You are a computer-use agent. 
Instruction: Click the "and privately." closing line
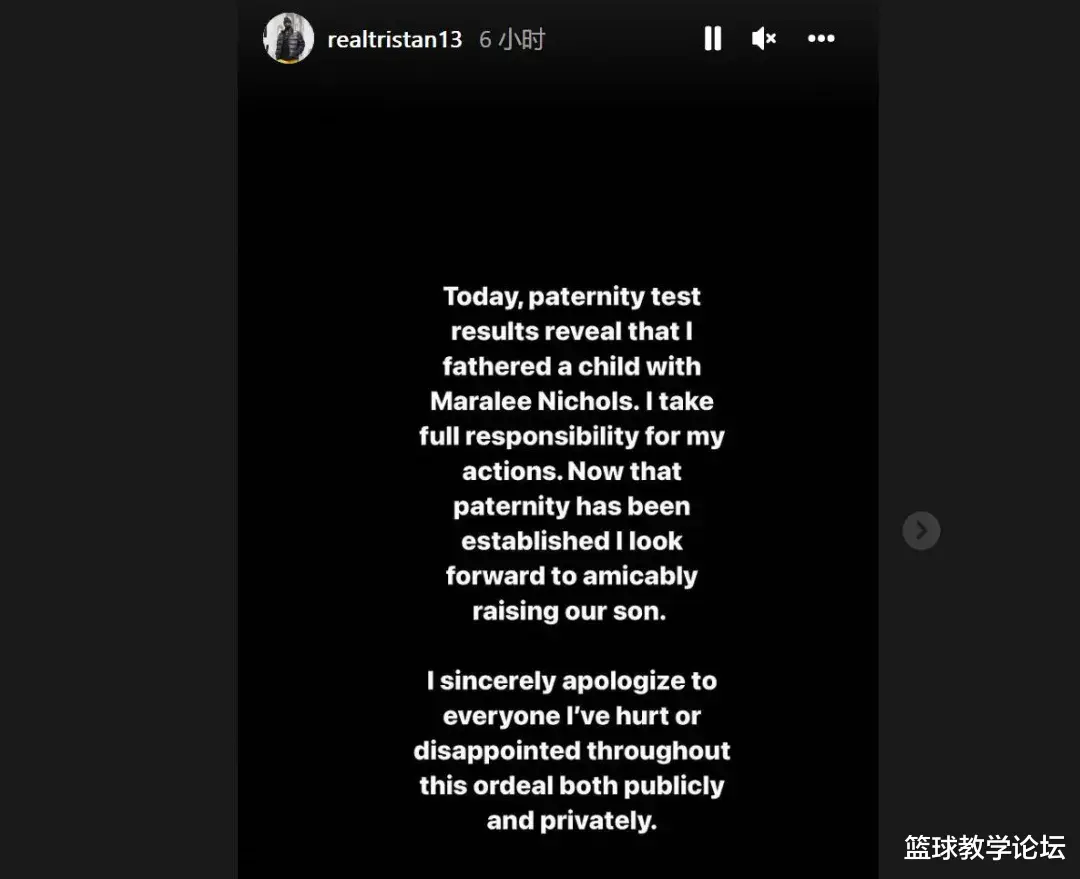[x=571, y=822]
